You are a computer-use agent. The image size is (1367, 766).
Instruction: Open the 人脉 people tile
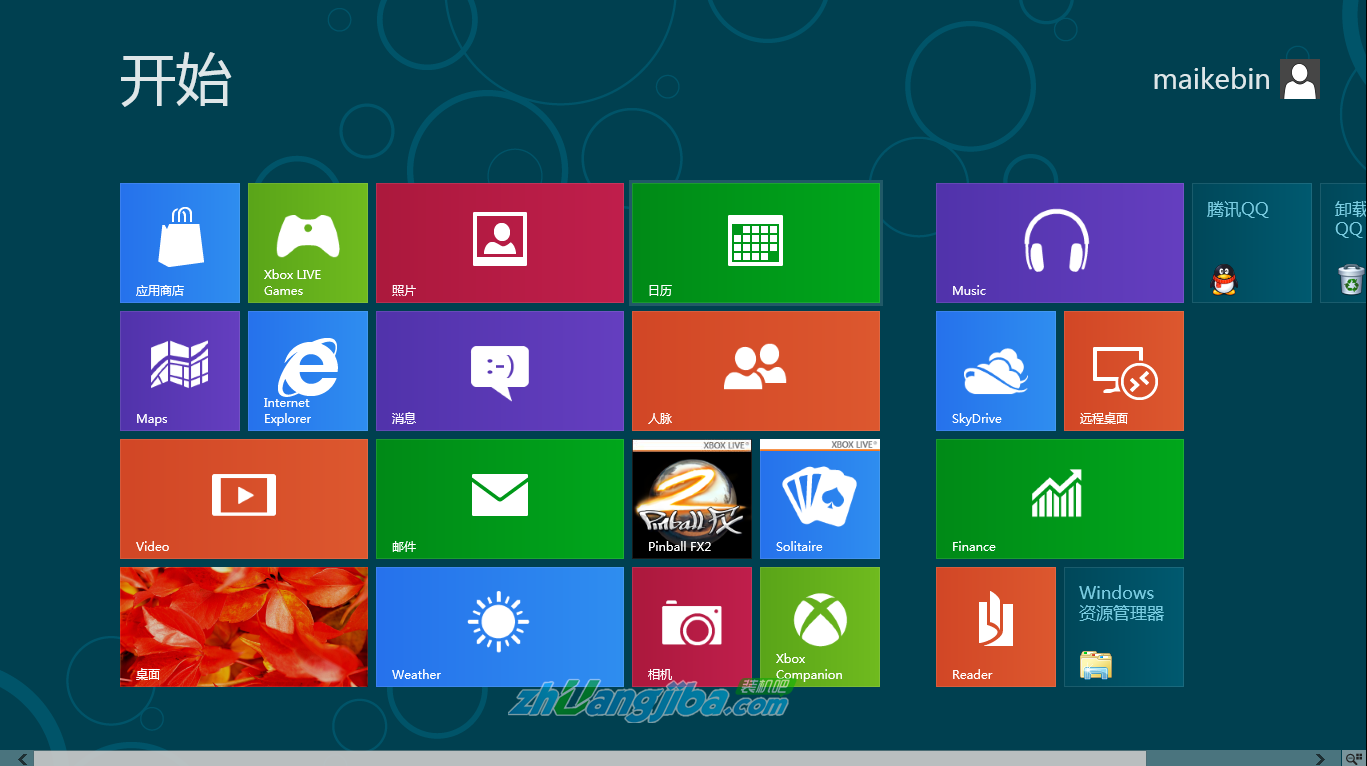[x=755, y=371]
